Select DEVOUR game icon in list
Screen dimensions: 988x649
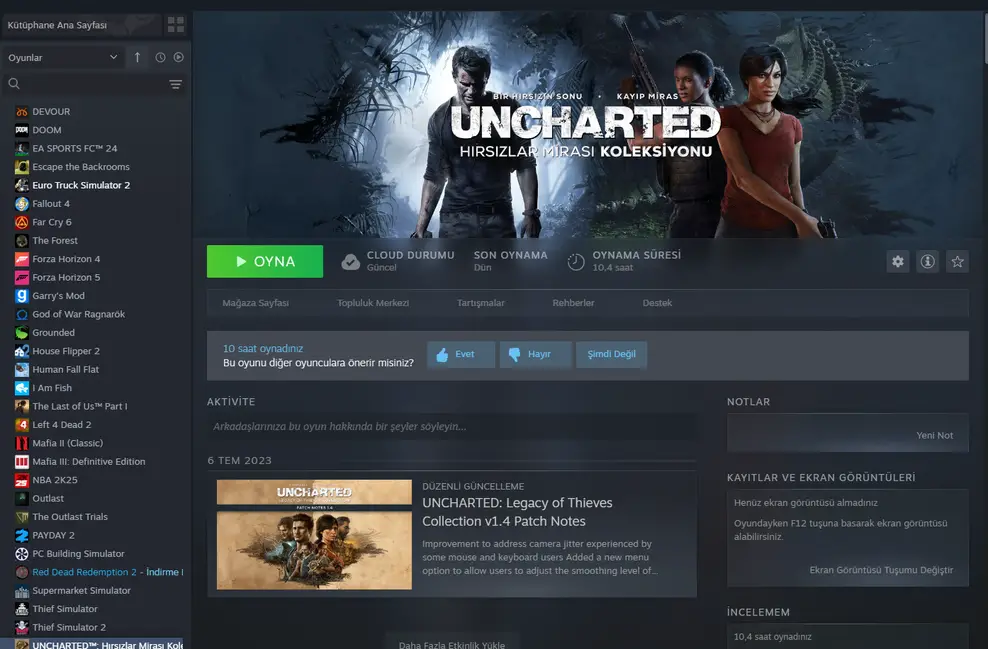[22, 112]
